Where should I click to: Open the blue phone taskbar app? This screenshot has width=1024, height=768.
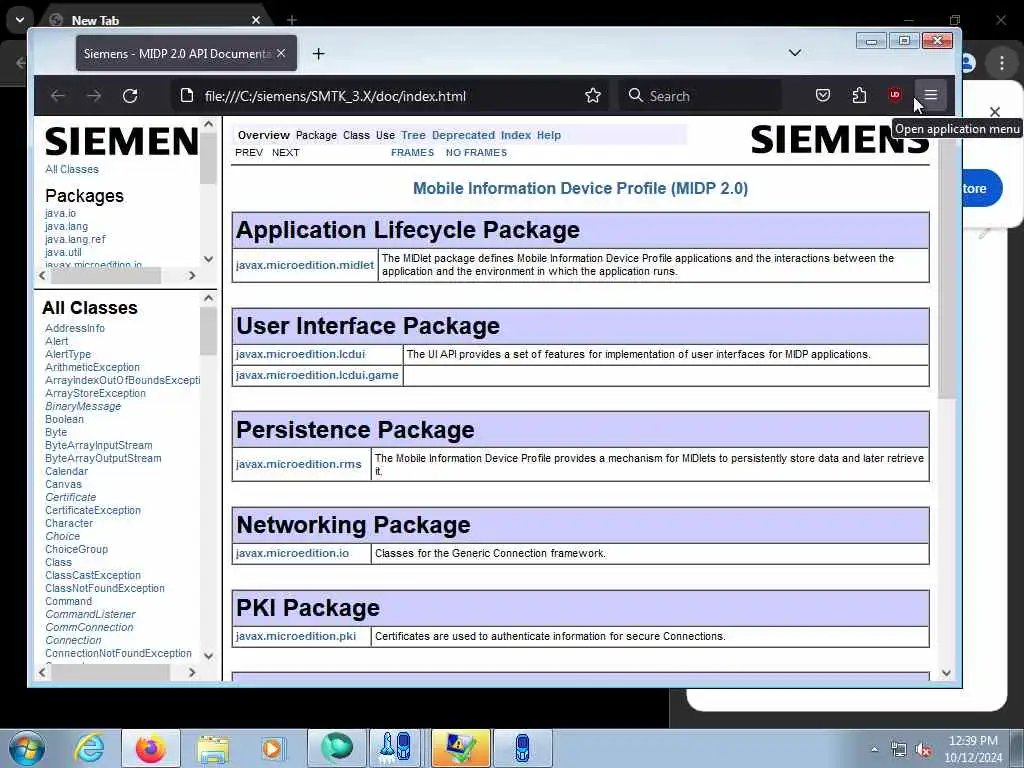[x=522, y=748]
